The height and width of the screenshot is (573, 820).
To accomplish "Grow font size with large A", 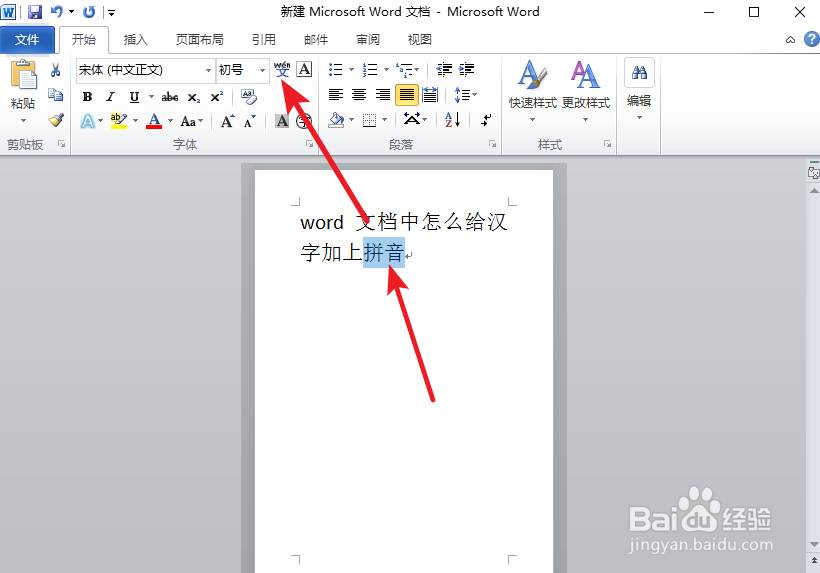I will (227, 121).
